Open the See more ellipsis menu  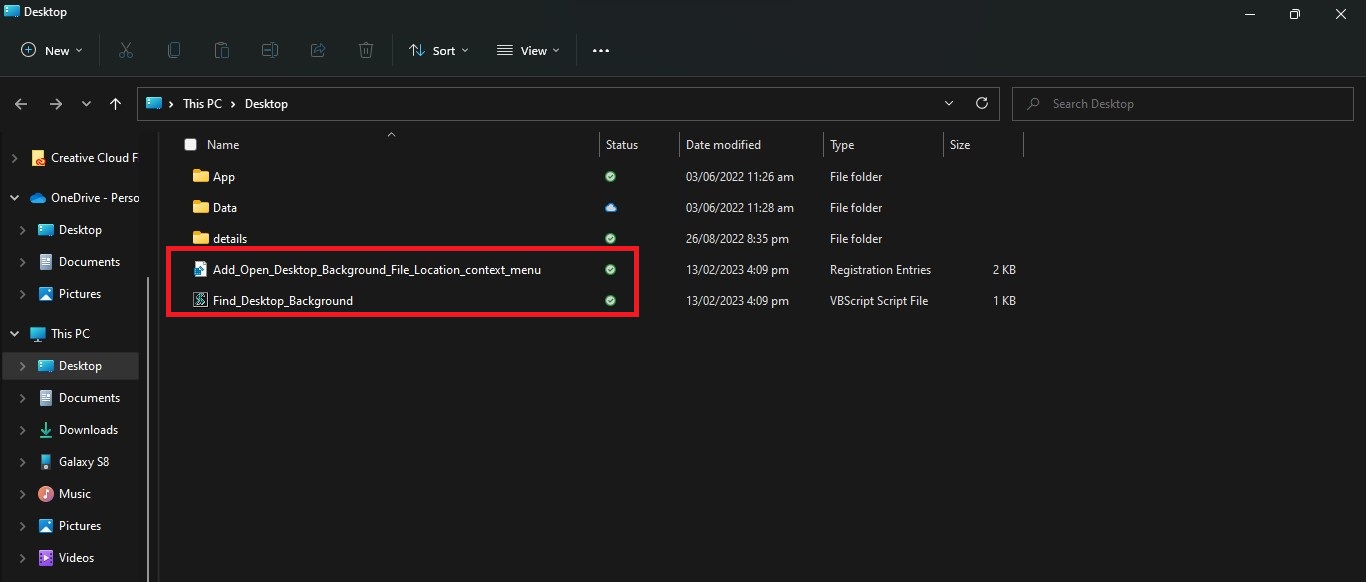pos(600,50)
